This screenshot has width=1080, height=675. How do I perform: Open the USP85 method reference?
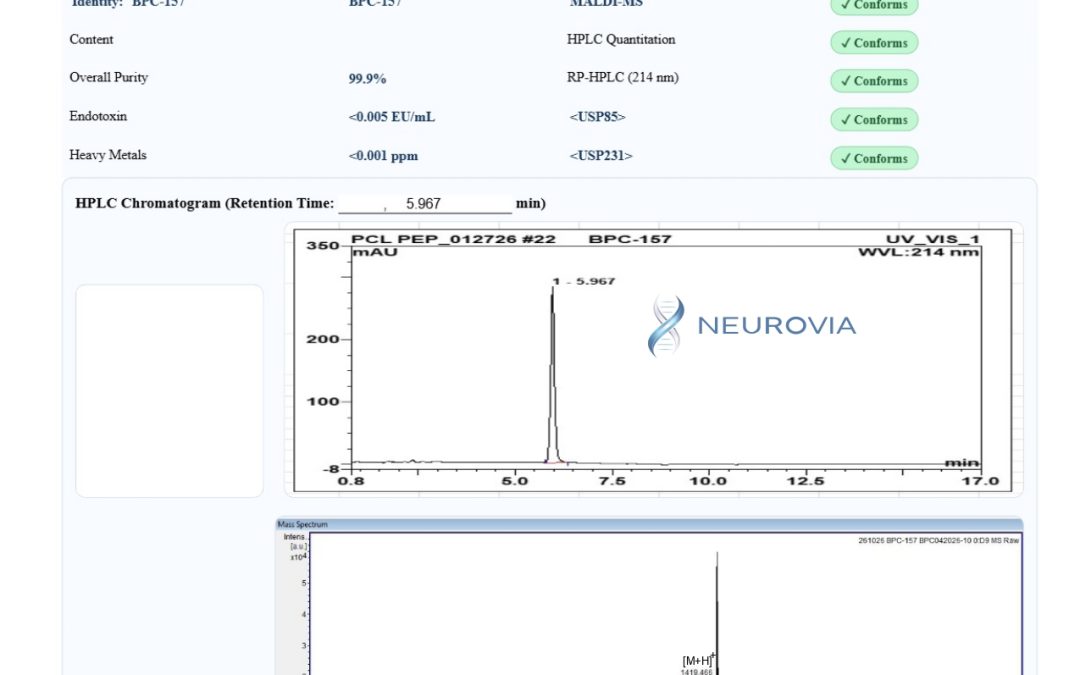point(597,116)
